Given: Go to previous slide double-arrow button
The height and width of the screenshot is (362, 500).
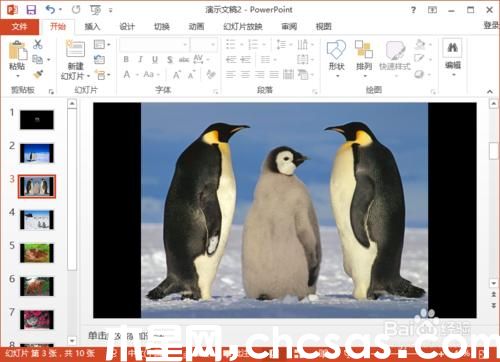Looking at the screenshot, I should click(x=494, y=294).
